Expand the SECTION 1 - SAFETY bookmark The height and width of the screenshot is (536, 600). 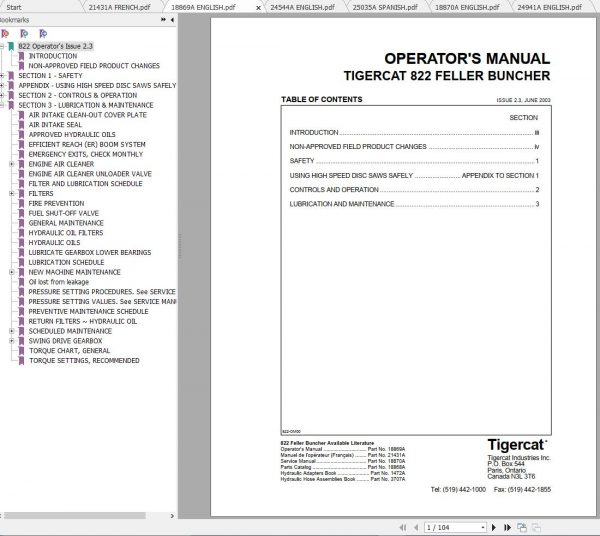[x=2, y=76]
